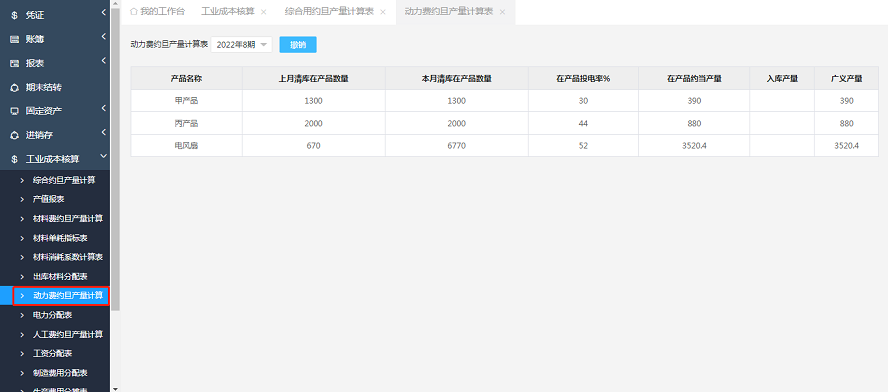
Task: Click 52 power rate for 电风扇
Action: [x=583, y=146]
